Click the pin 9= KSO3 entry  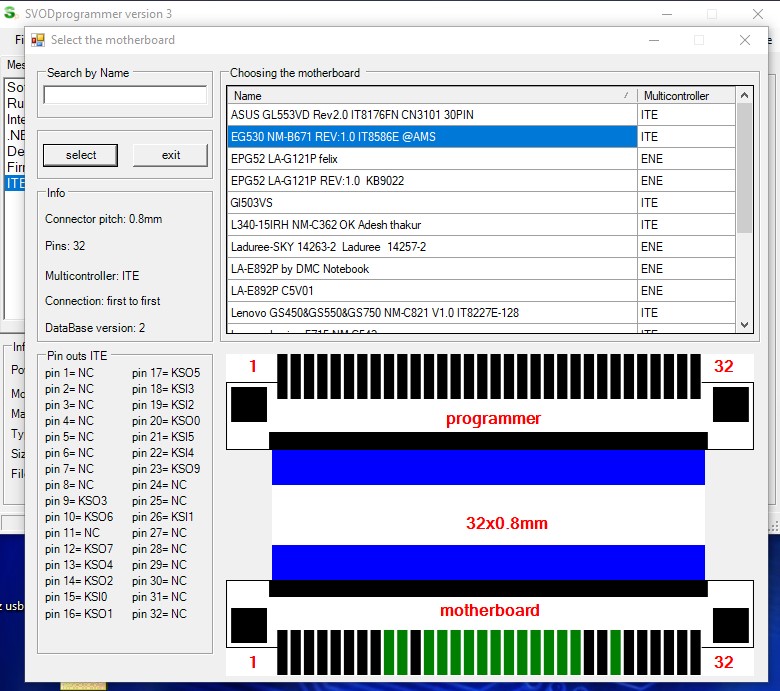point(76,501)
